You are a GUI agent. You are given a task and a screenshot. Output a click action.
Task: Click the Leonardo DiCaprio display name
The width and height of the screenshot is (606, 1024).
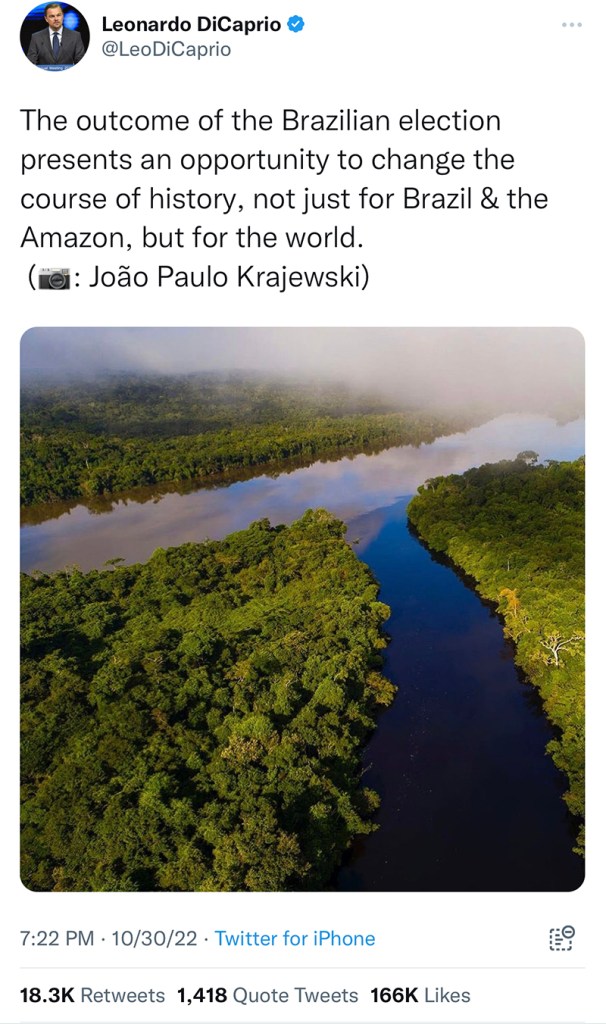click(191, 25)
